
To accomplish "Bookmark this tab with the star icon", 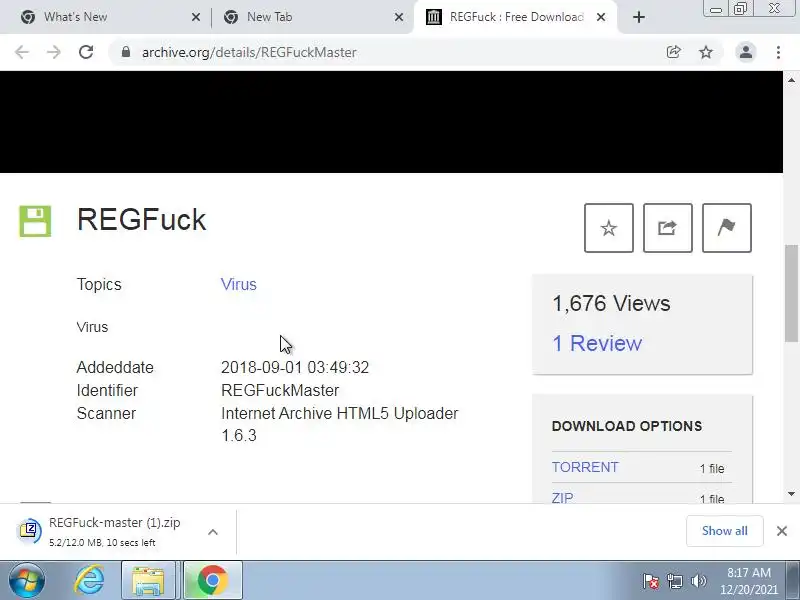I will [706, 52].
